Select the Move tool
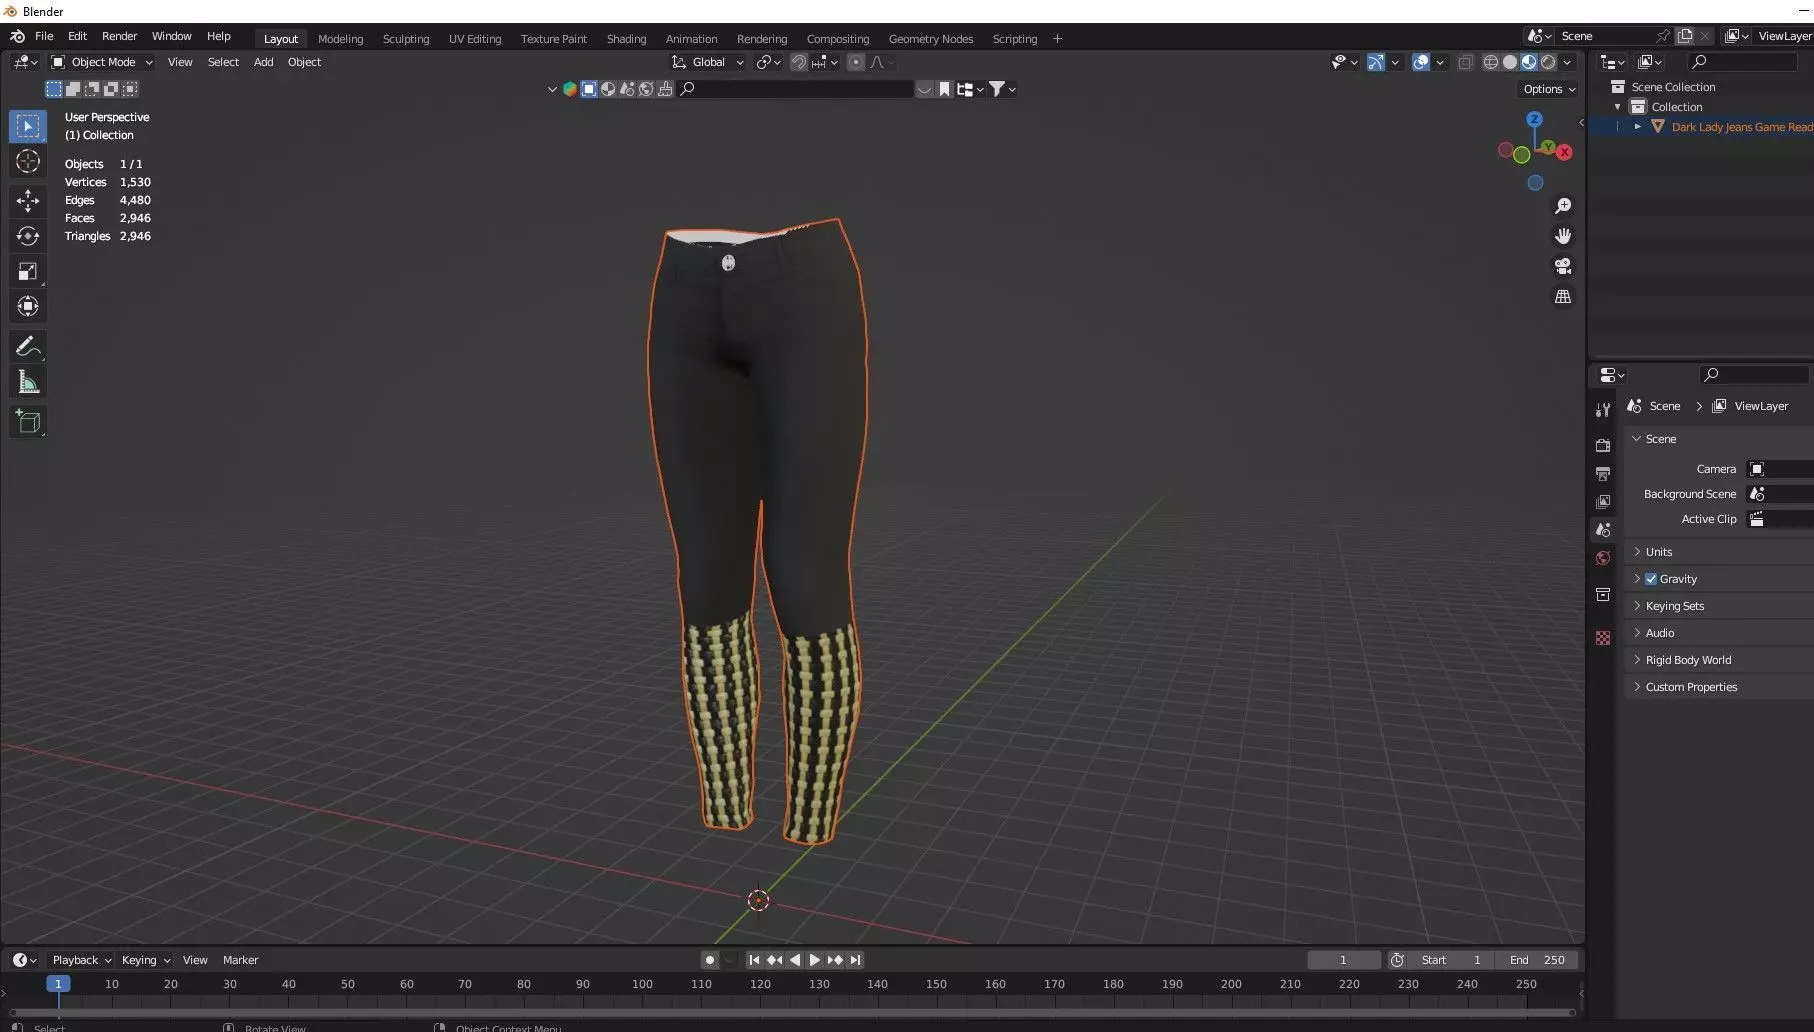This screenshot has width=1814, height=1032. (x=28, y=201)
